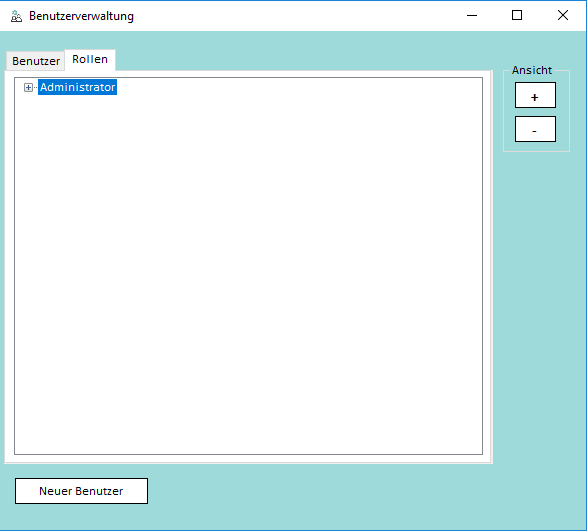Click the Ansicht group box label
Screen dimensions: 587x531
point(532,70)
